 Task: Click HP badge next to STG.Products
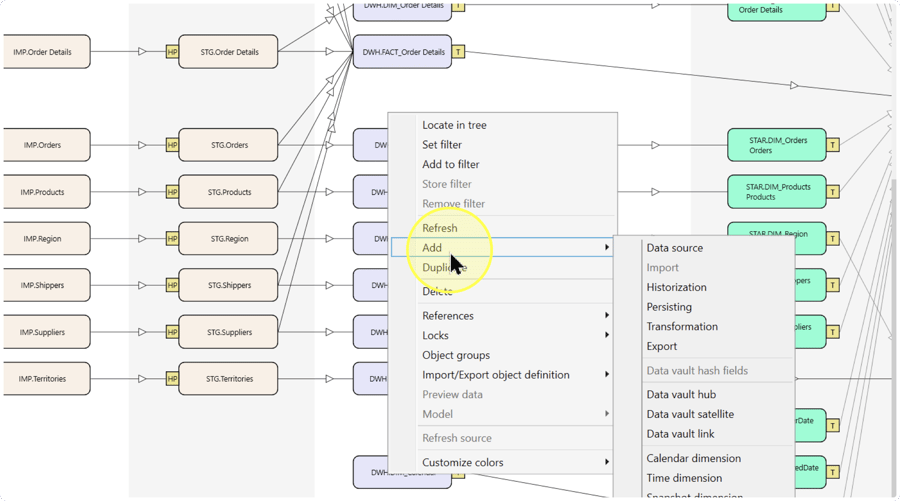(172, 192)
